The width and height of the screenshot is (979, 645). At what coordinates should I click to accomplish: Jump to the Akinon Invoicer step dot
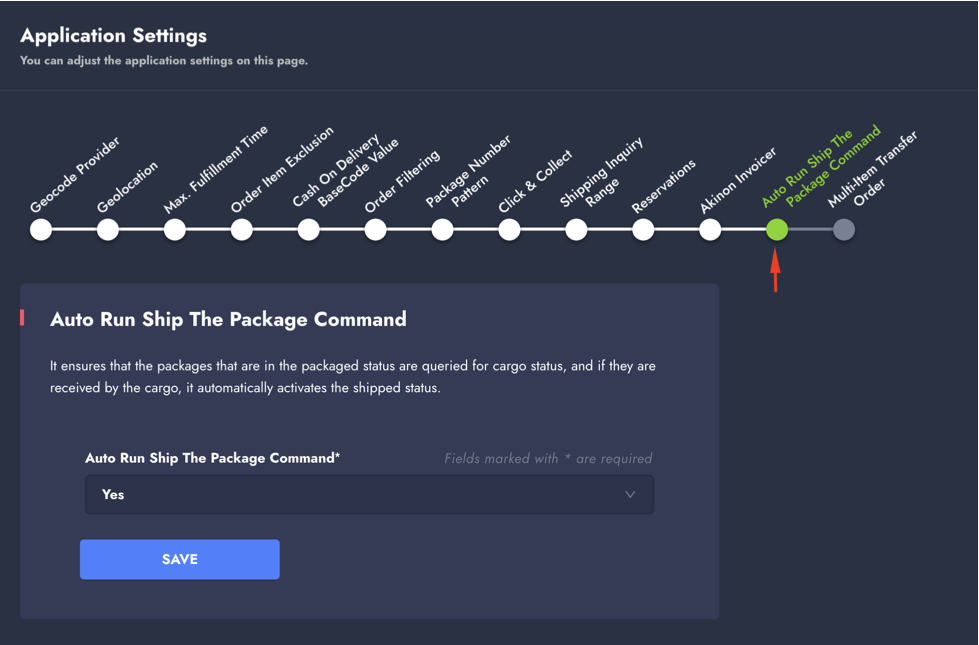coord(710,230)
